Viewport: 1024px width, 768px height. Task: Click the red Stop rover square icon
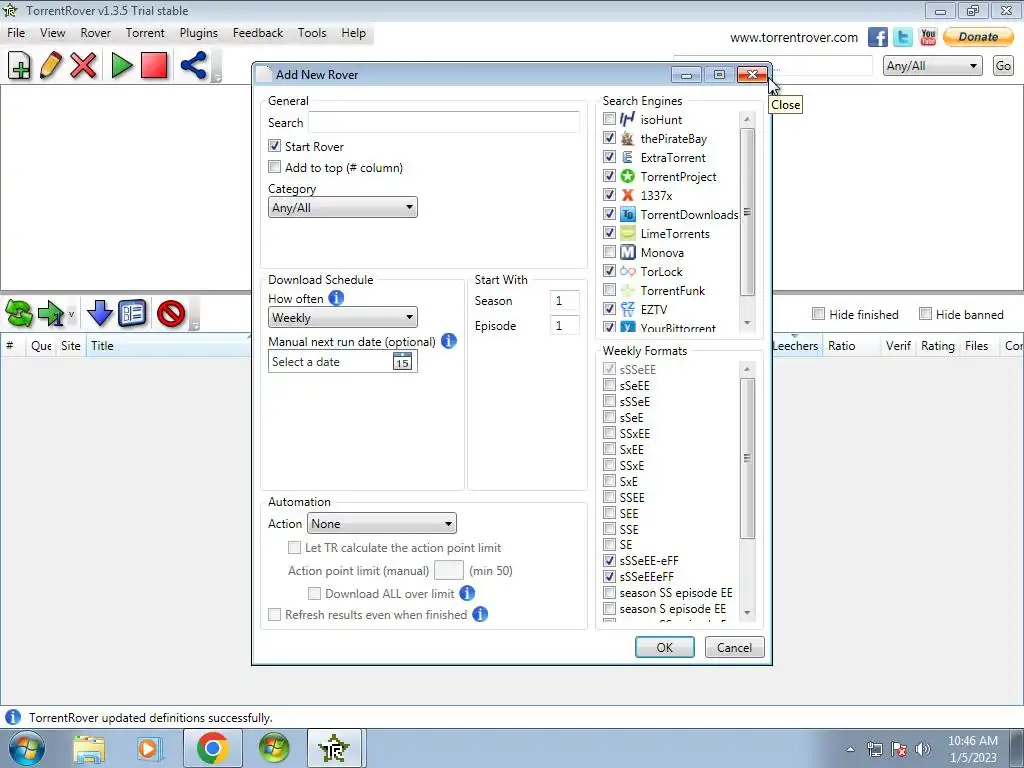pyautogui.click(x=154, y=66)
